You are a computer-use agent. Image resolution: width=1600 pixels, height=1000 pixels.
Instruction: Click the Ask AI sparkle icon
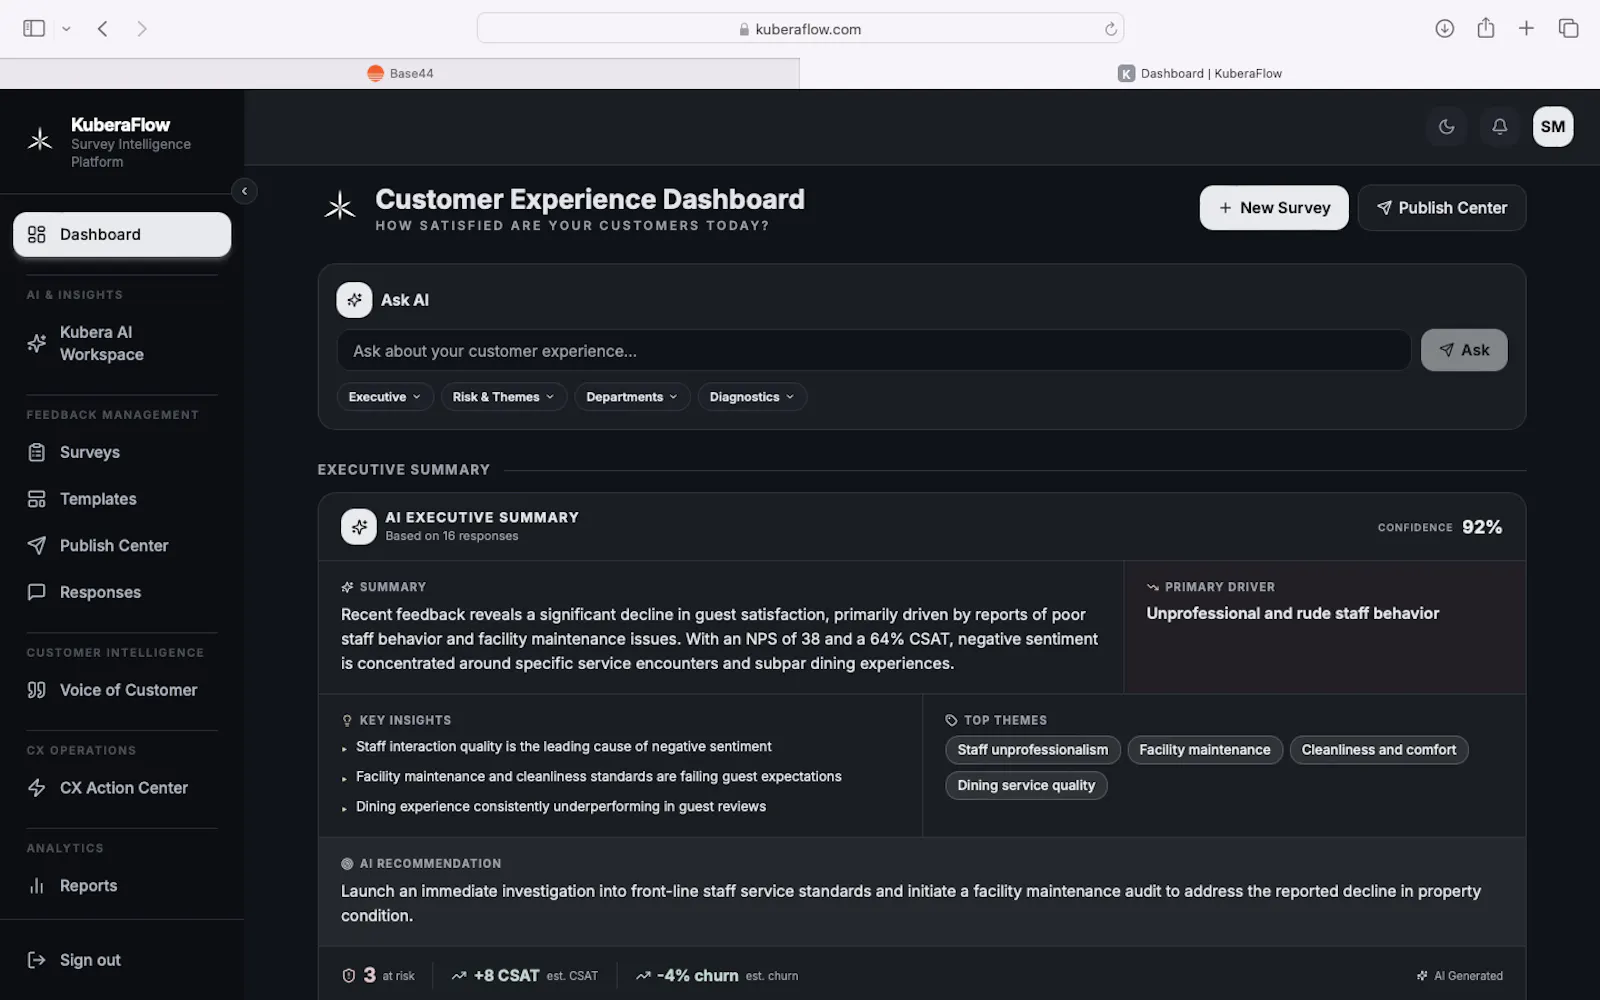(354, 300)
